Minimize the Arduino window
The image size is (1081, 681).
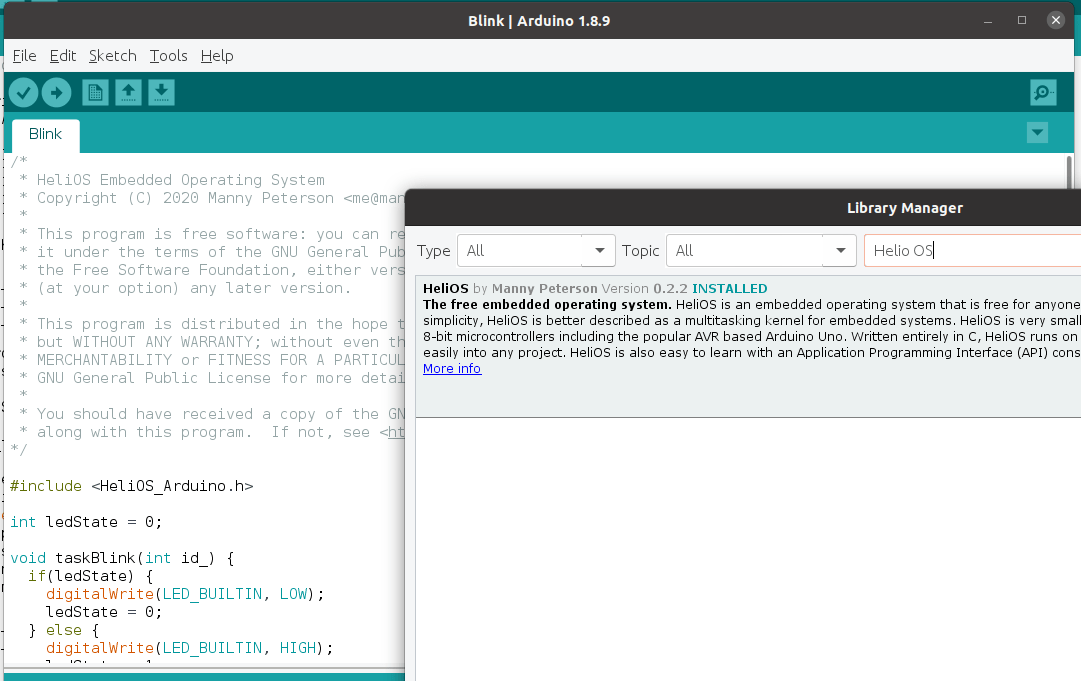click(x=988, y=20)
